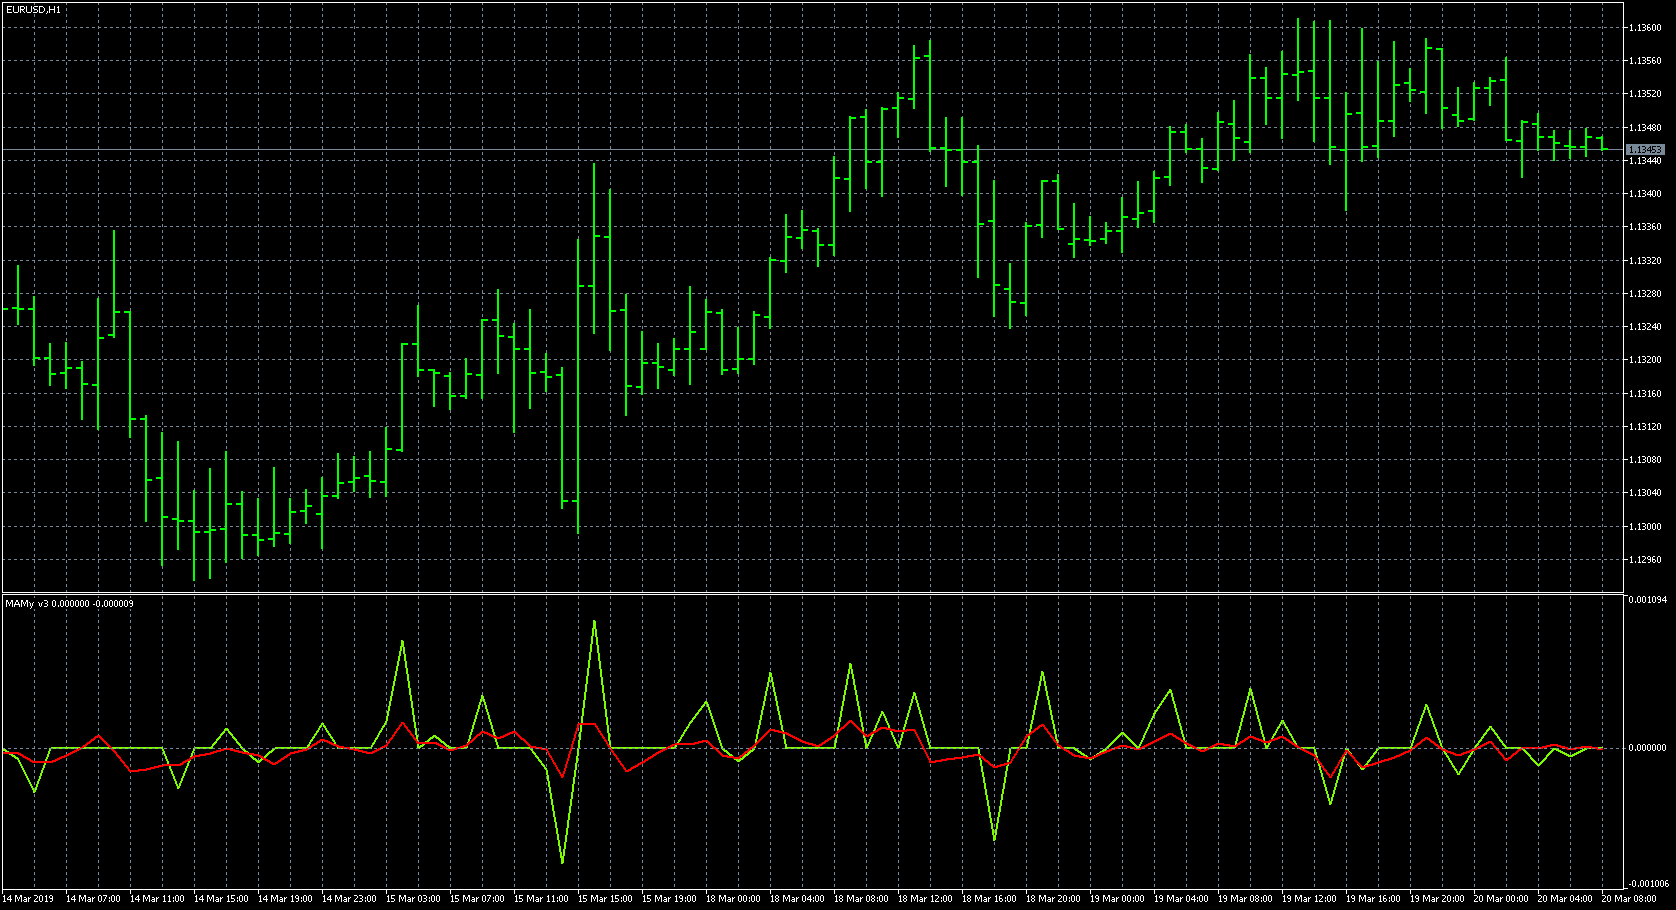This screenshot has height=910, width=1676.
Task: Click 1.13360 on the price axis
Action: [x=1645, y=227]
